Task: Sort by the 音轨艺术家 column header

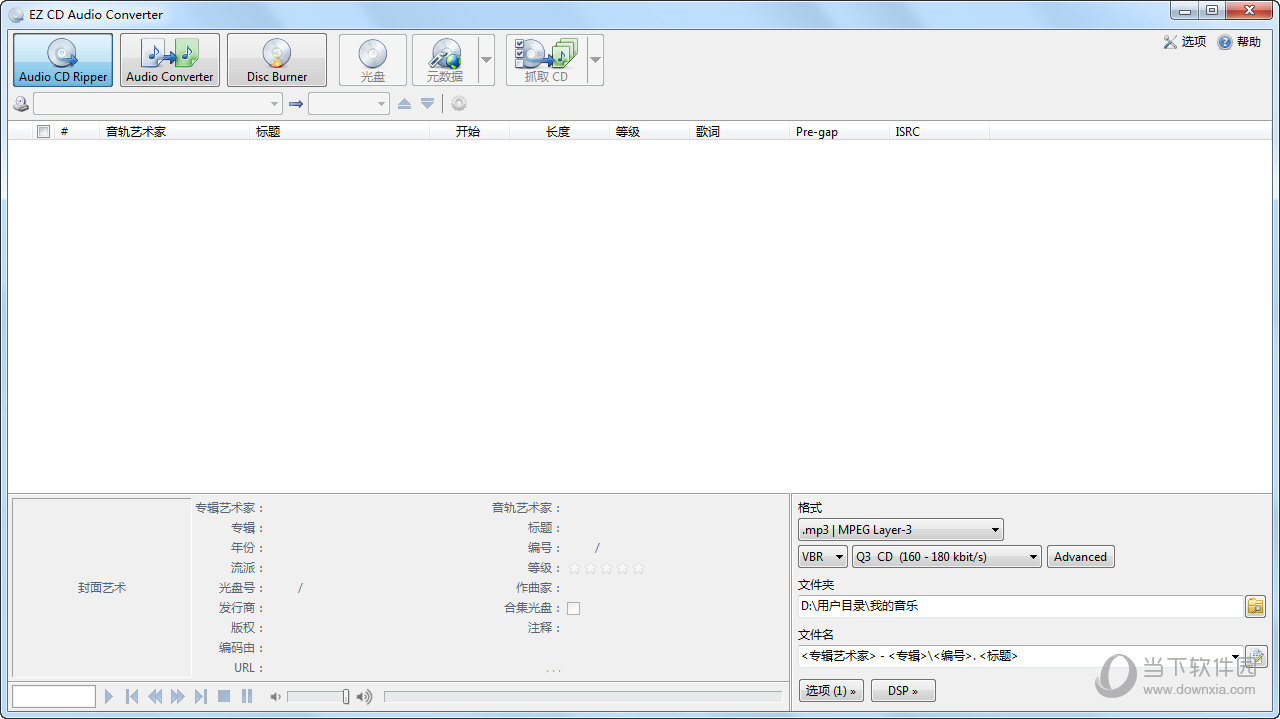Action: (176, 132)
